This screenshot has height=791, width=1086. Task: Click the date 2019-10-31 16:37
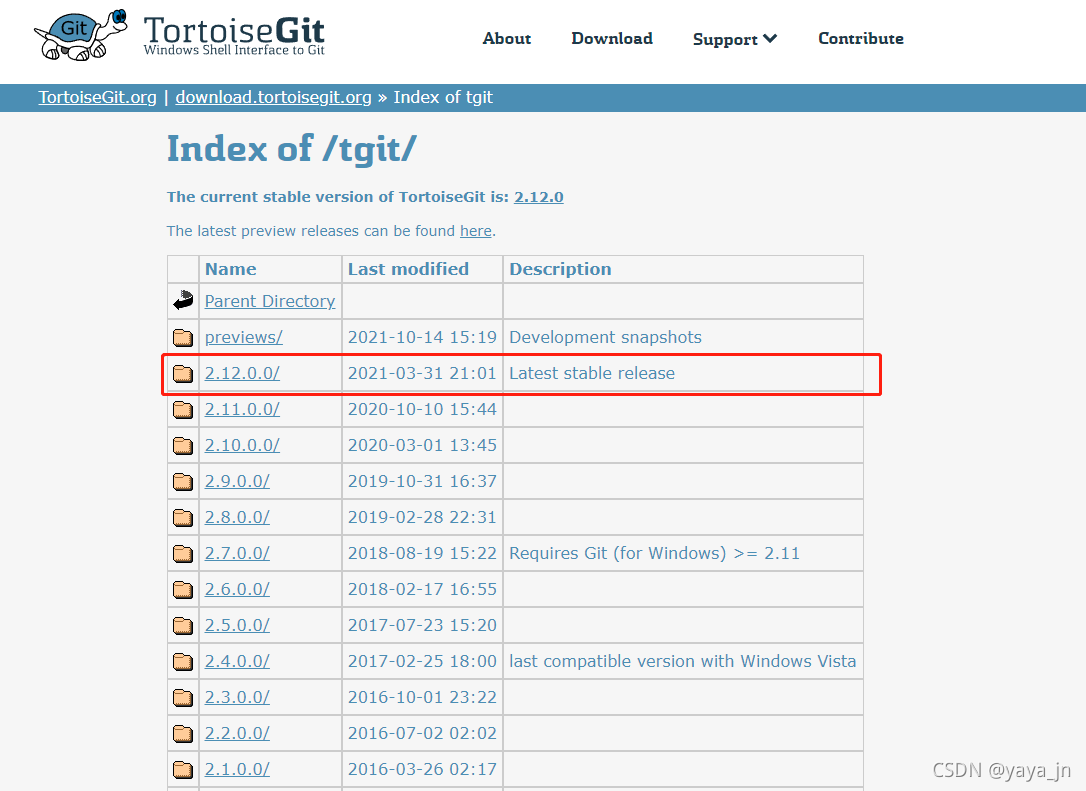[422, 481]
